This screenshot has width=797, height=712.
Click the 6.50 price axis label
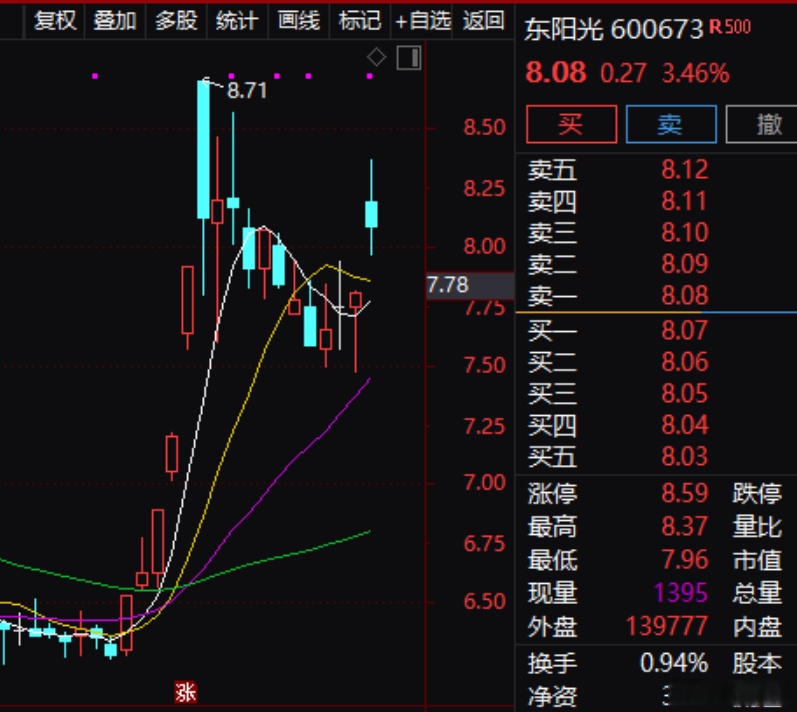click(x=484, y=602)
